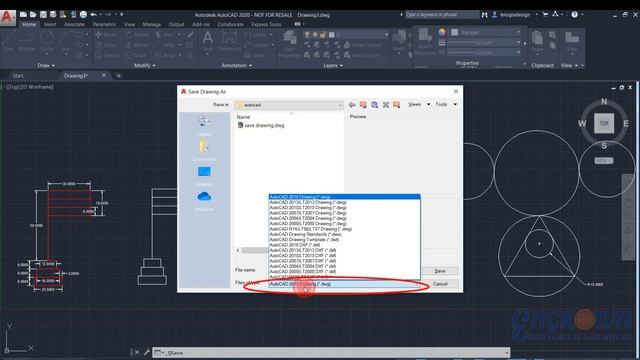Screen dimensions: 640x360
Task: Open the 2D Wireframe visual style control
Action: point(36,87)
